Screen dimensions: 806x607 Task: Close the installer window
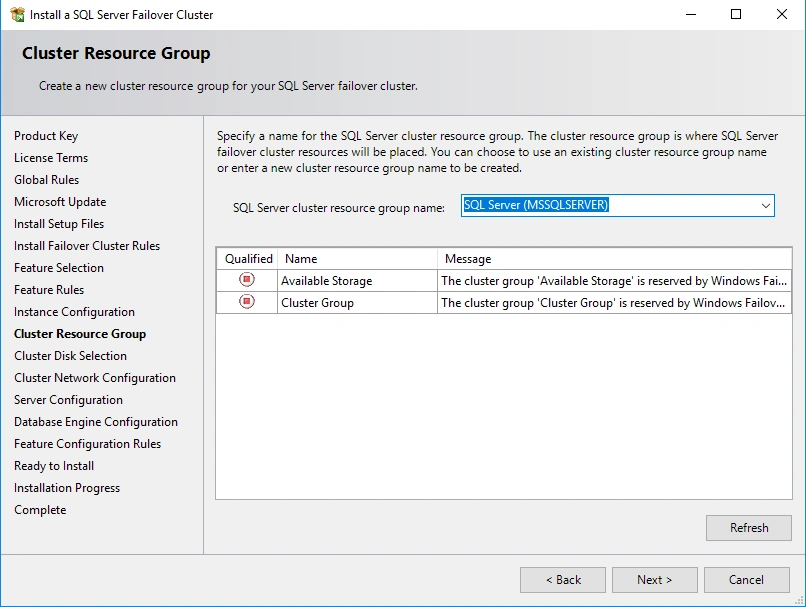point(782,14)
